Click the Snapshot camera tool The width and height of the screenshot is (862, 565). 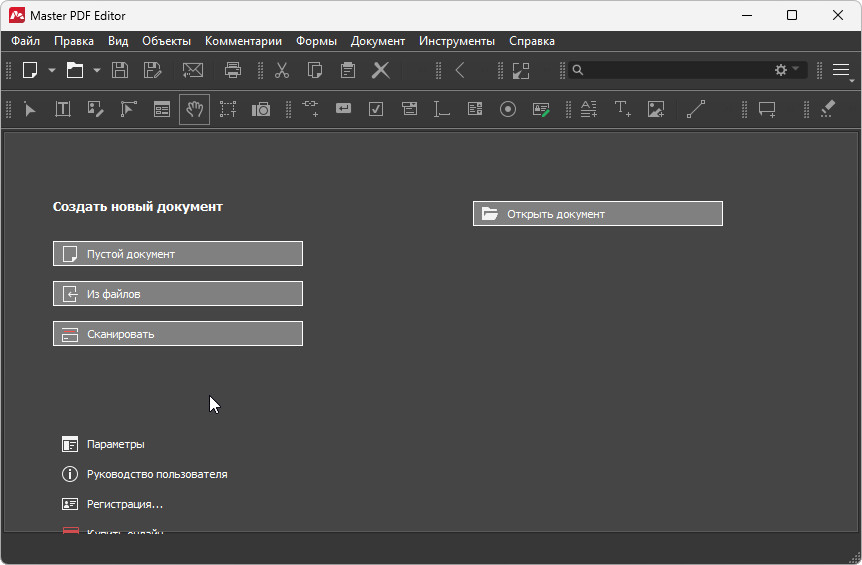pos(261,109)
